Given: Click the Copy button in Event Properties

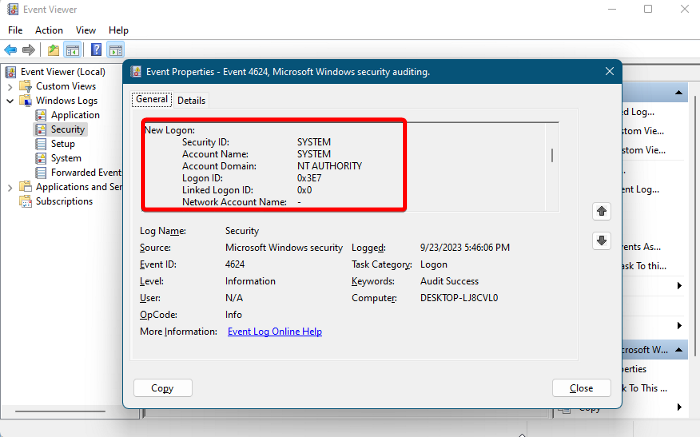Looking at the screenshot, I should 162,388.
